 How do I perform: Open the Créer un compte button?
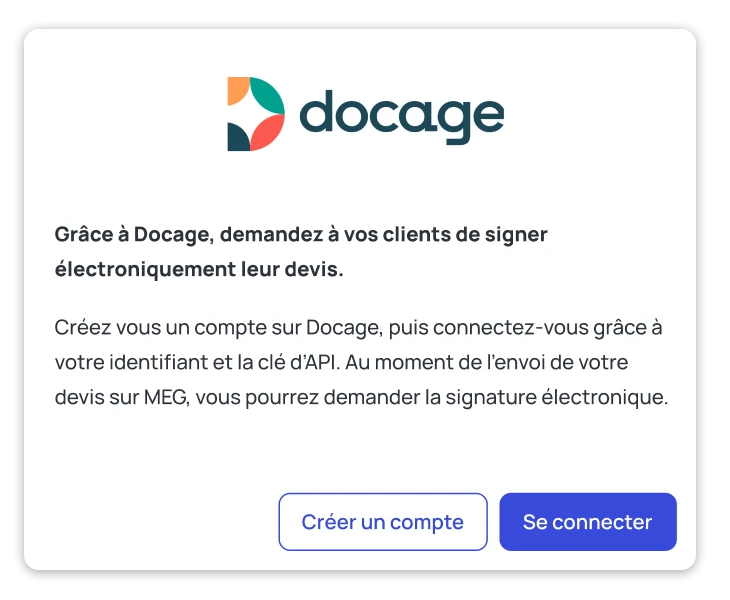coord(383,521)
